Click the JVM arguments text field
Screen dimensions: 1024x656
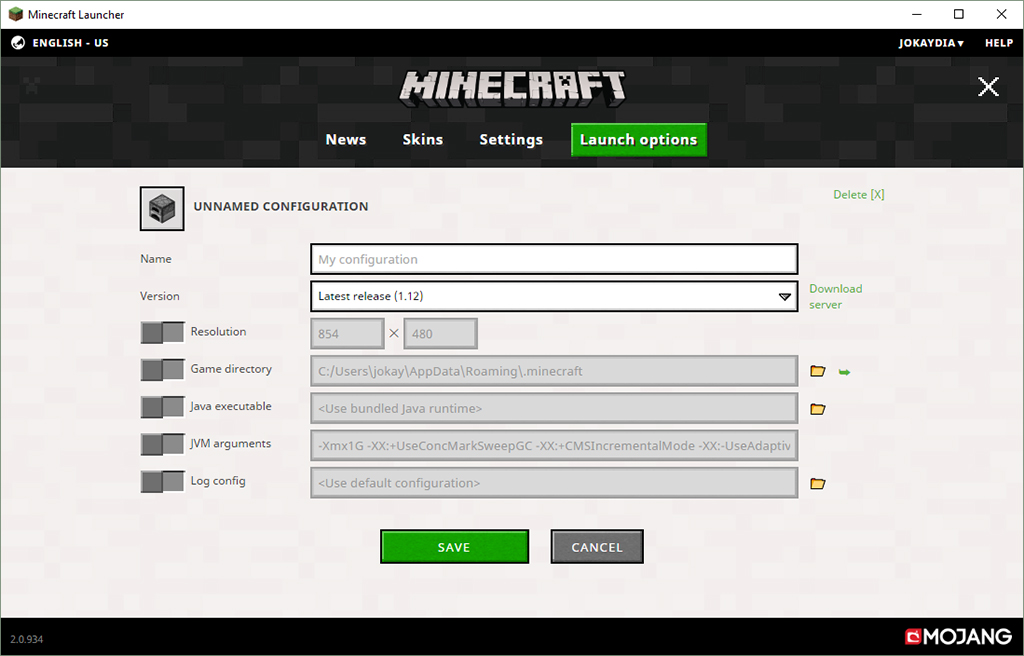pos(554,446)
